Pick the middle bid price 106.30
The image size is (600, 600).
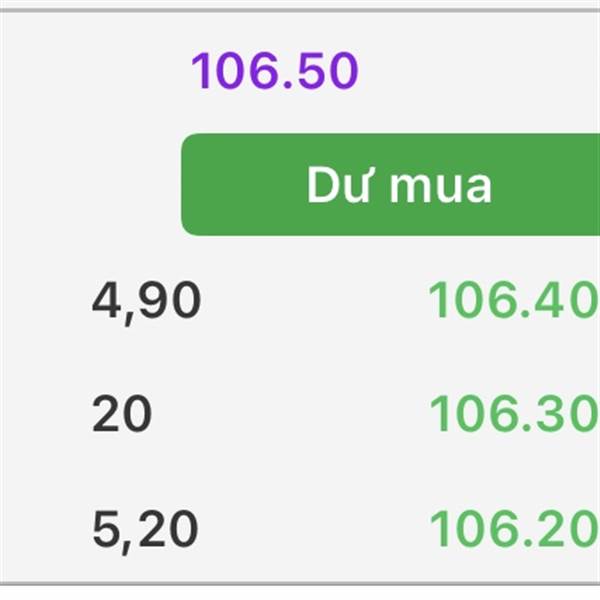click(x=513, y=414)
